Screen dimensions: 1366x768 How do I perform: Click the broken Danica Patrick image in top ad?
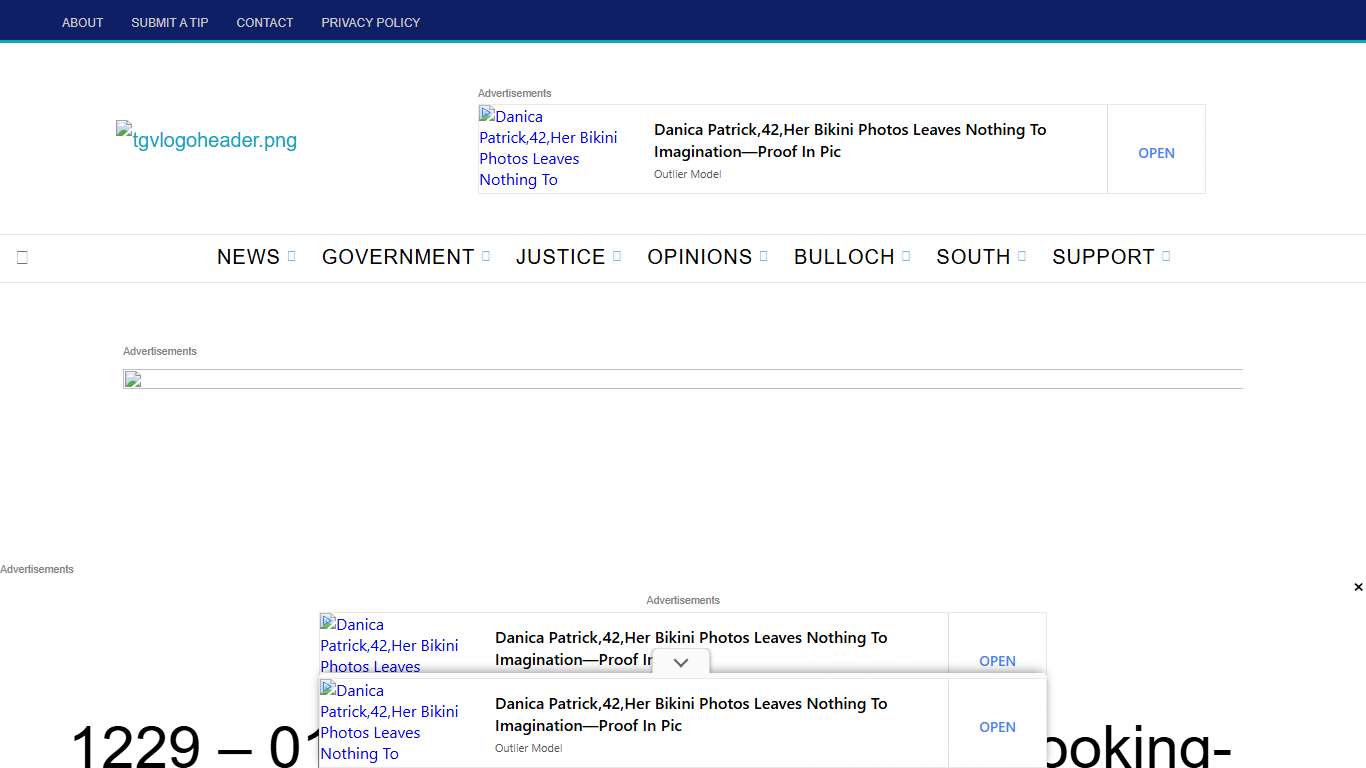coord(549,148)
